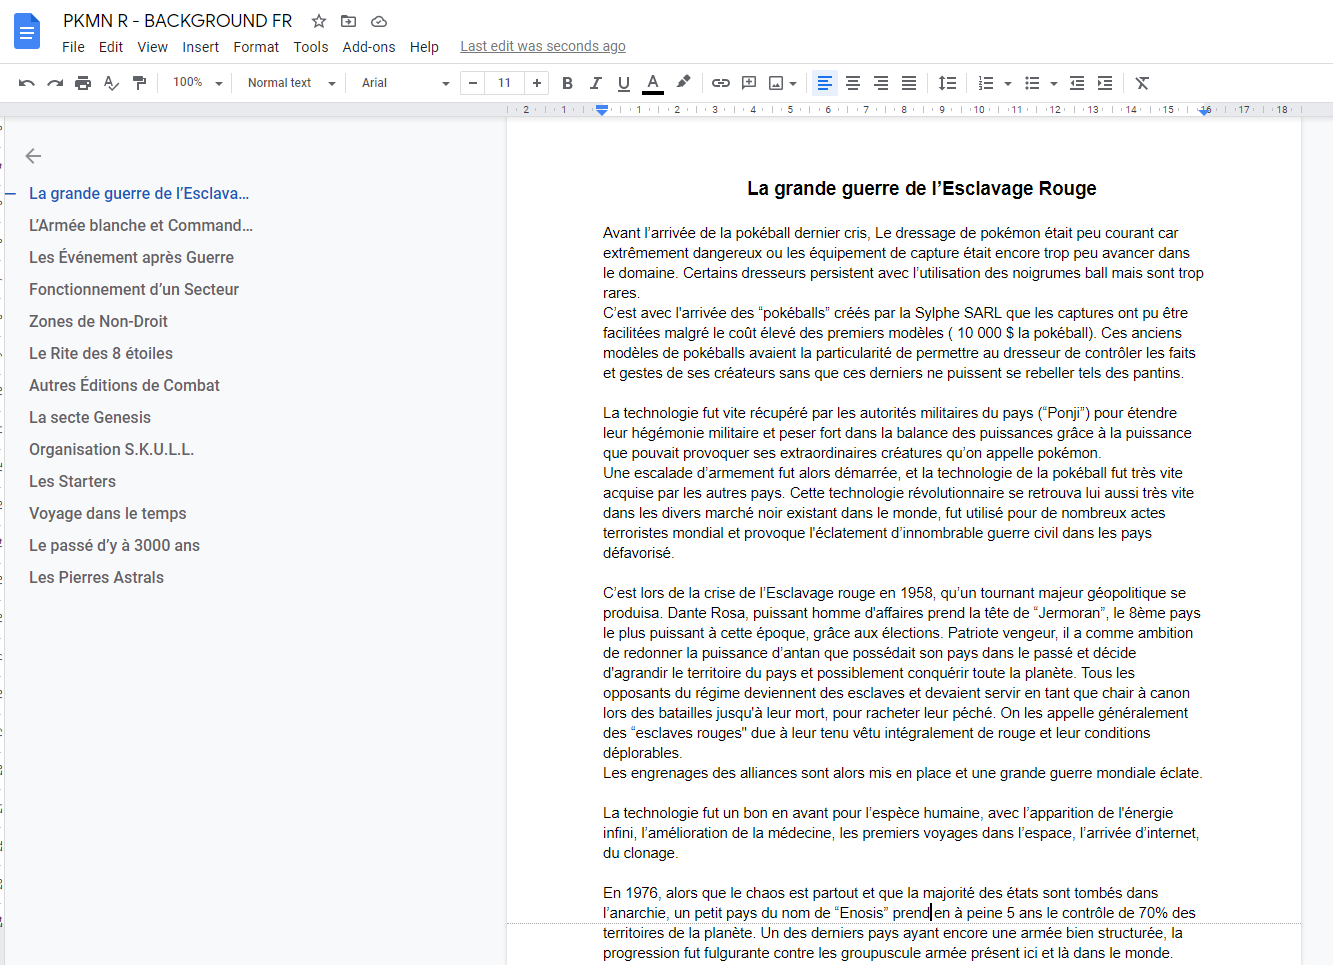Open the Normal text style dropdown
1333x965 pixels.
291,83
